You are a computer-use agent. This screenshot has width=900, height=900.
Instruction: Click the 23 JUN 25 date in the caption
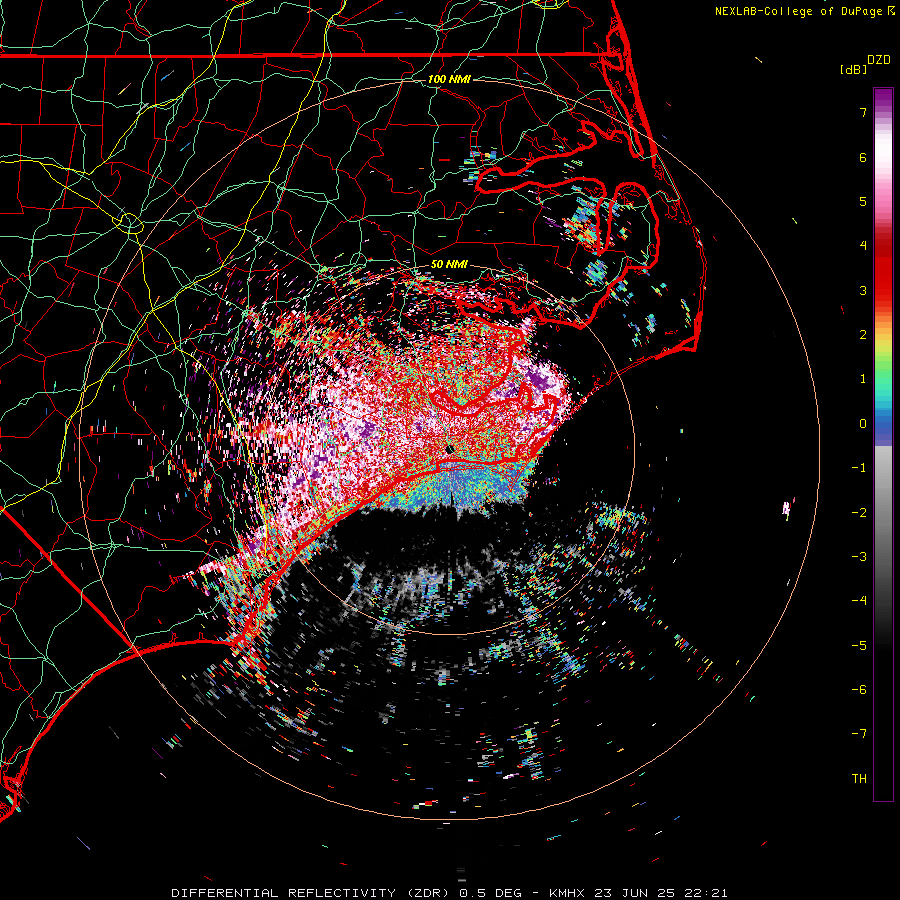coord(636,893)
